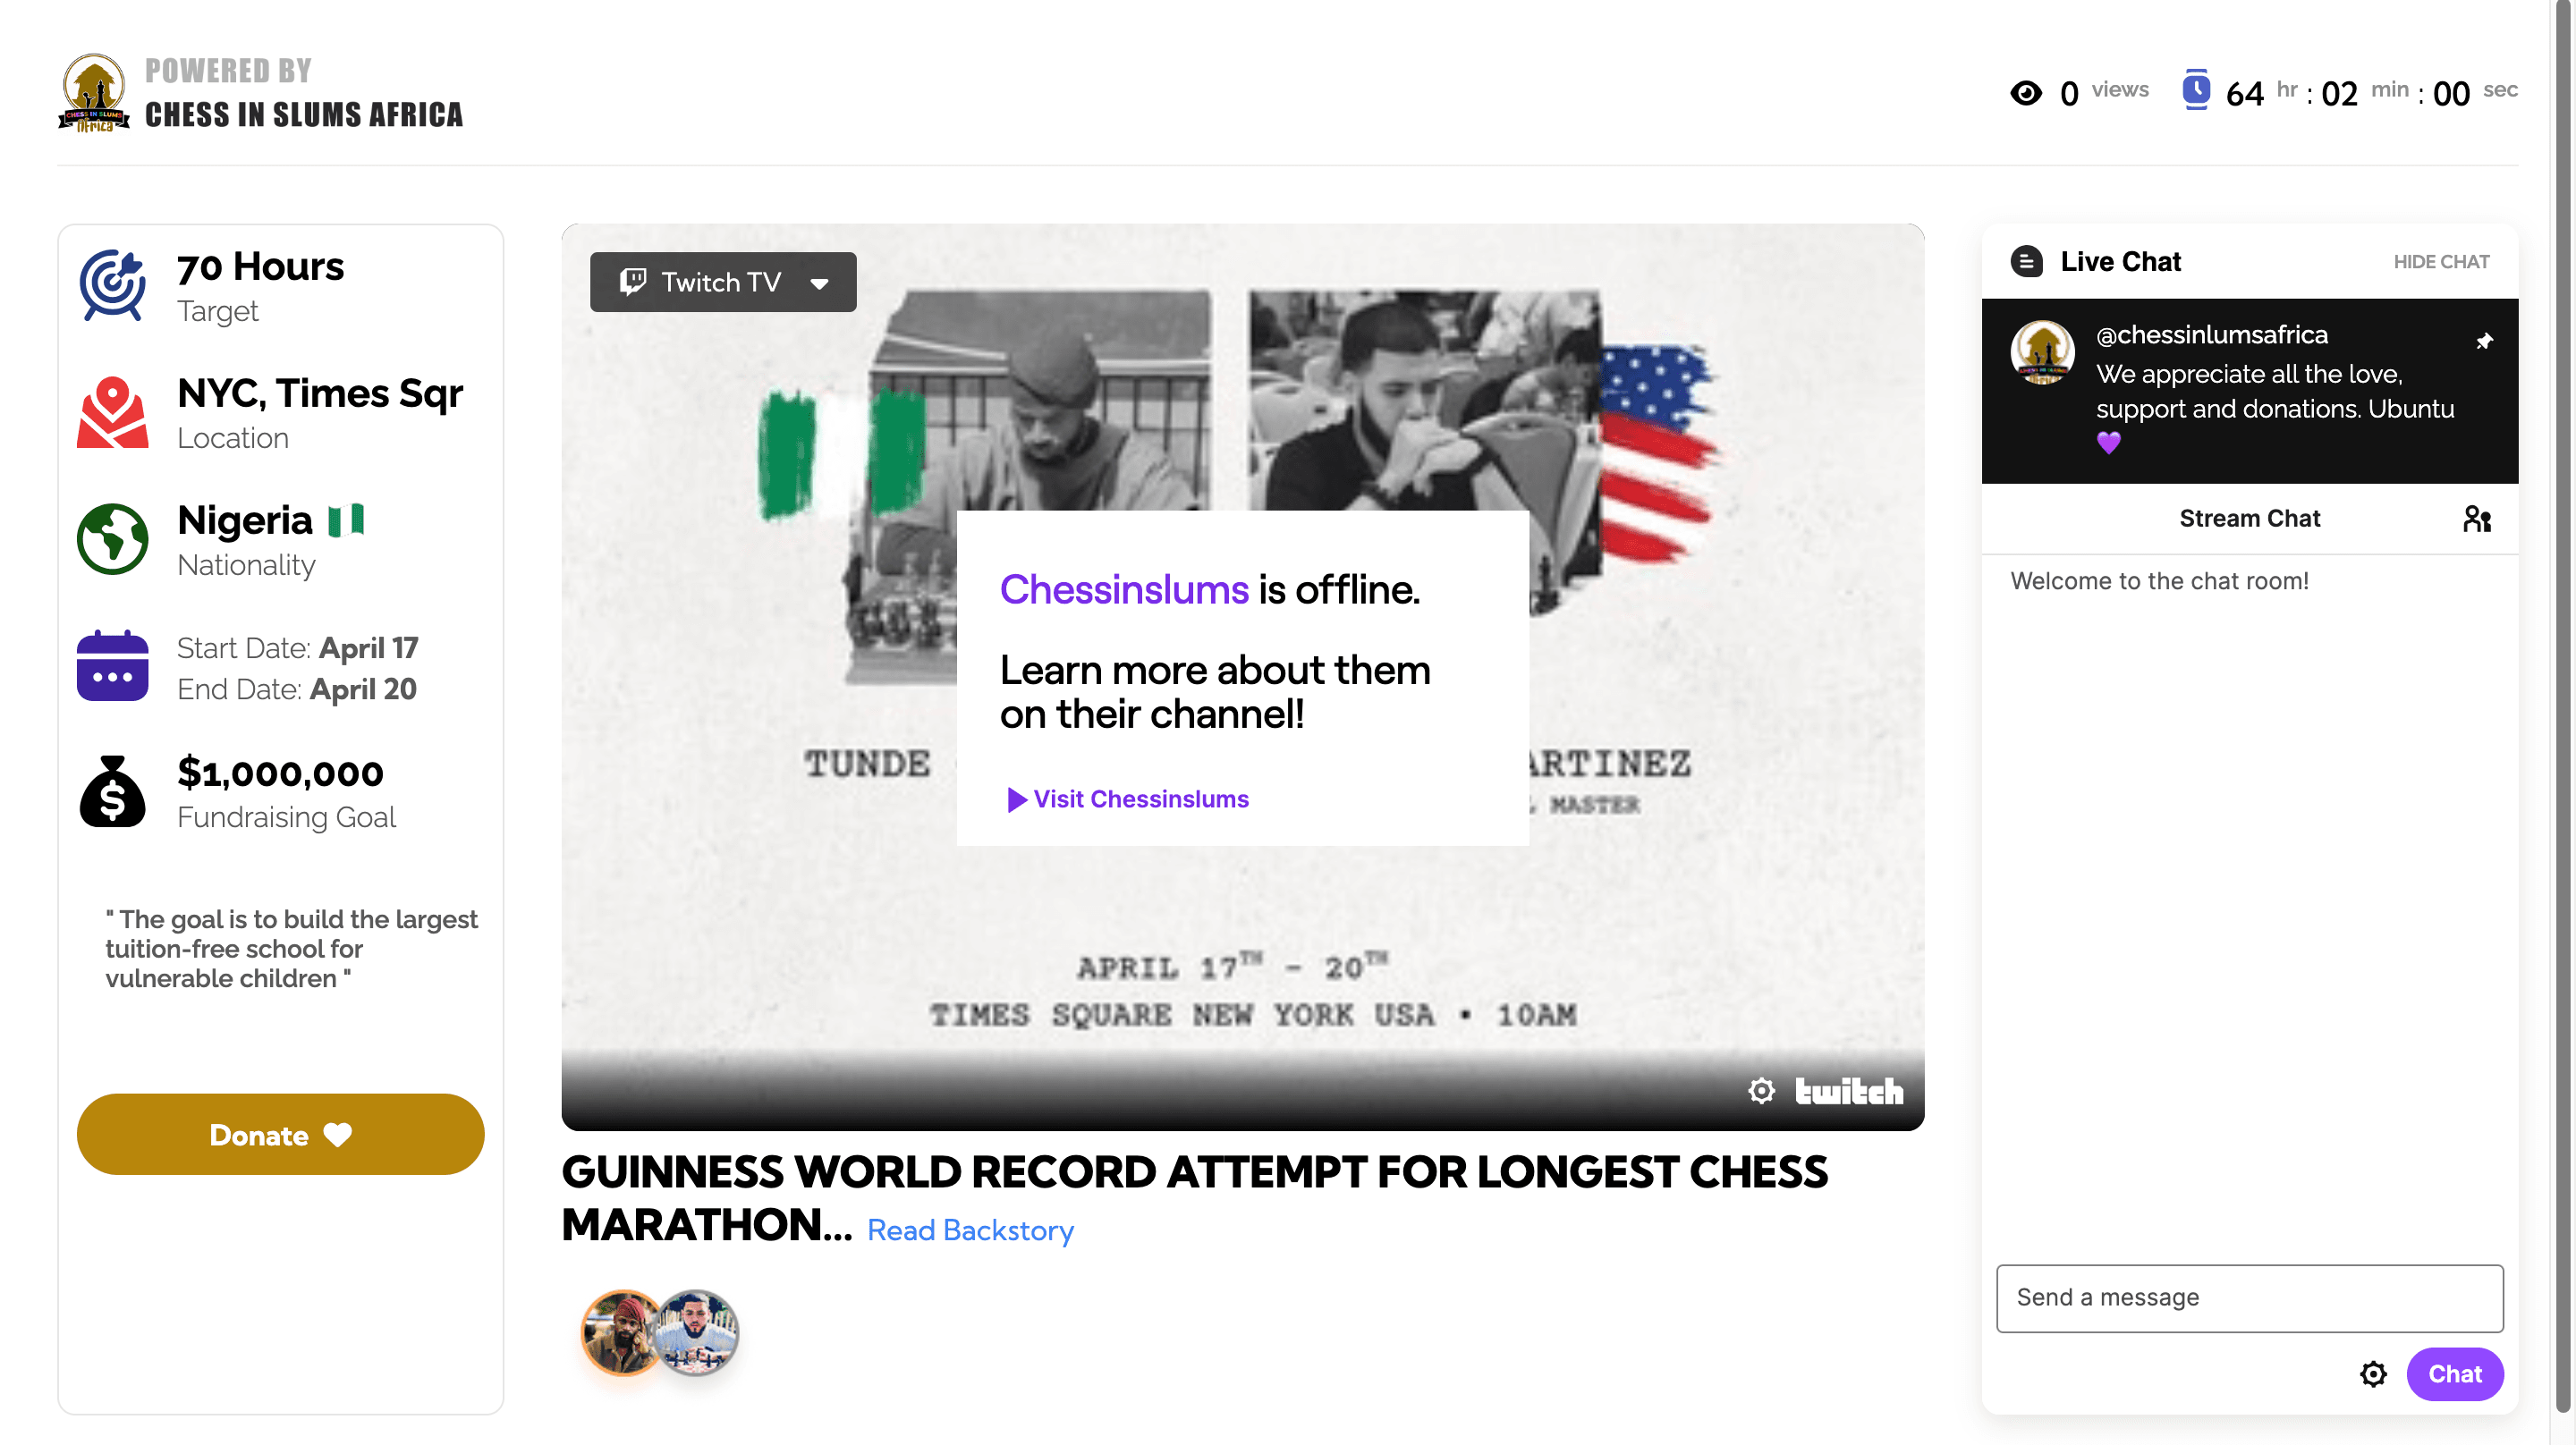Click the $1,000,000 fundraising goal text
2576x1445 pixels.
280,773
